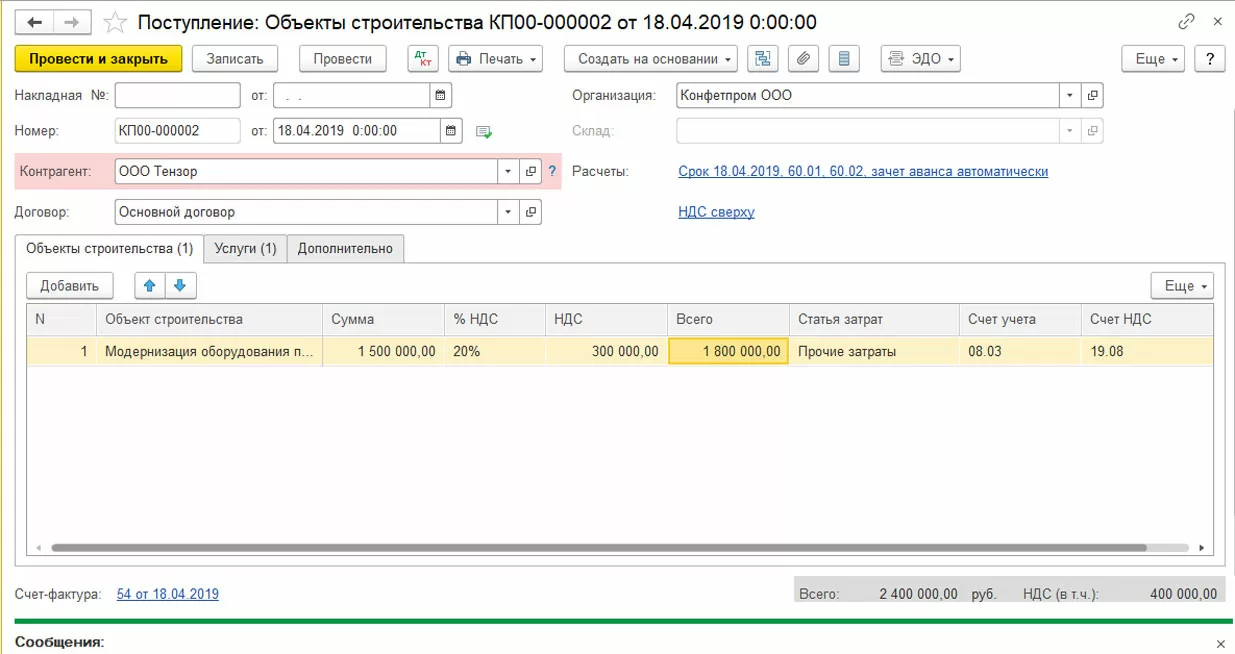Open the Печать dropdown
This screenshot has height=654, width=1235.
496,59
